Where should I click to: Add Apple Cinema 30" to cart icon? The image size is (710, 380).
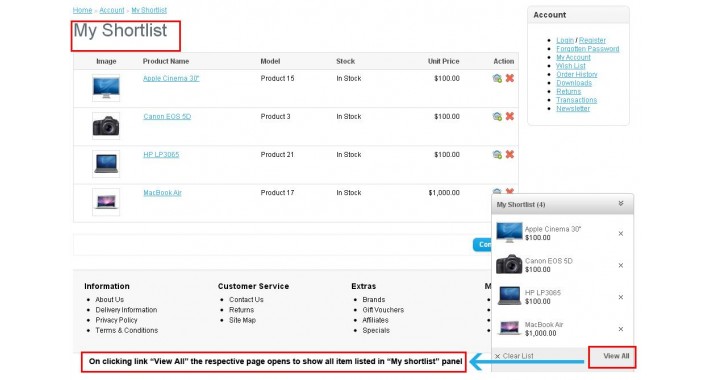coord(497,78)
